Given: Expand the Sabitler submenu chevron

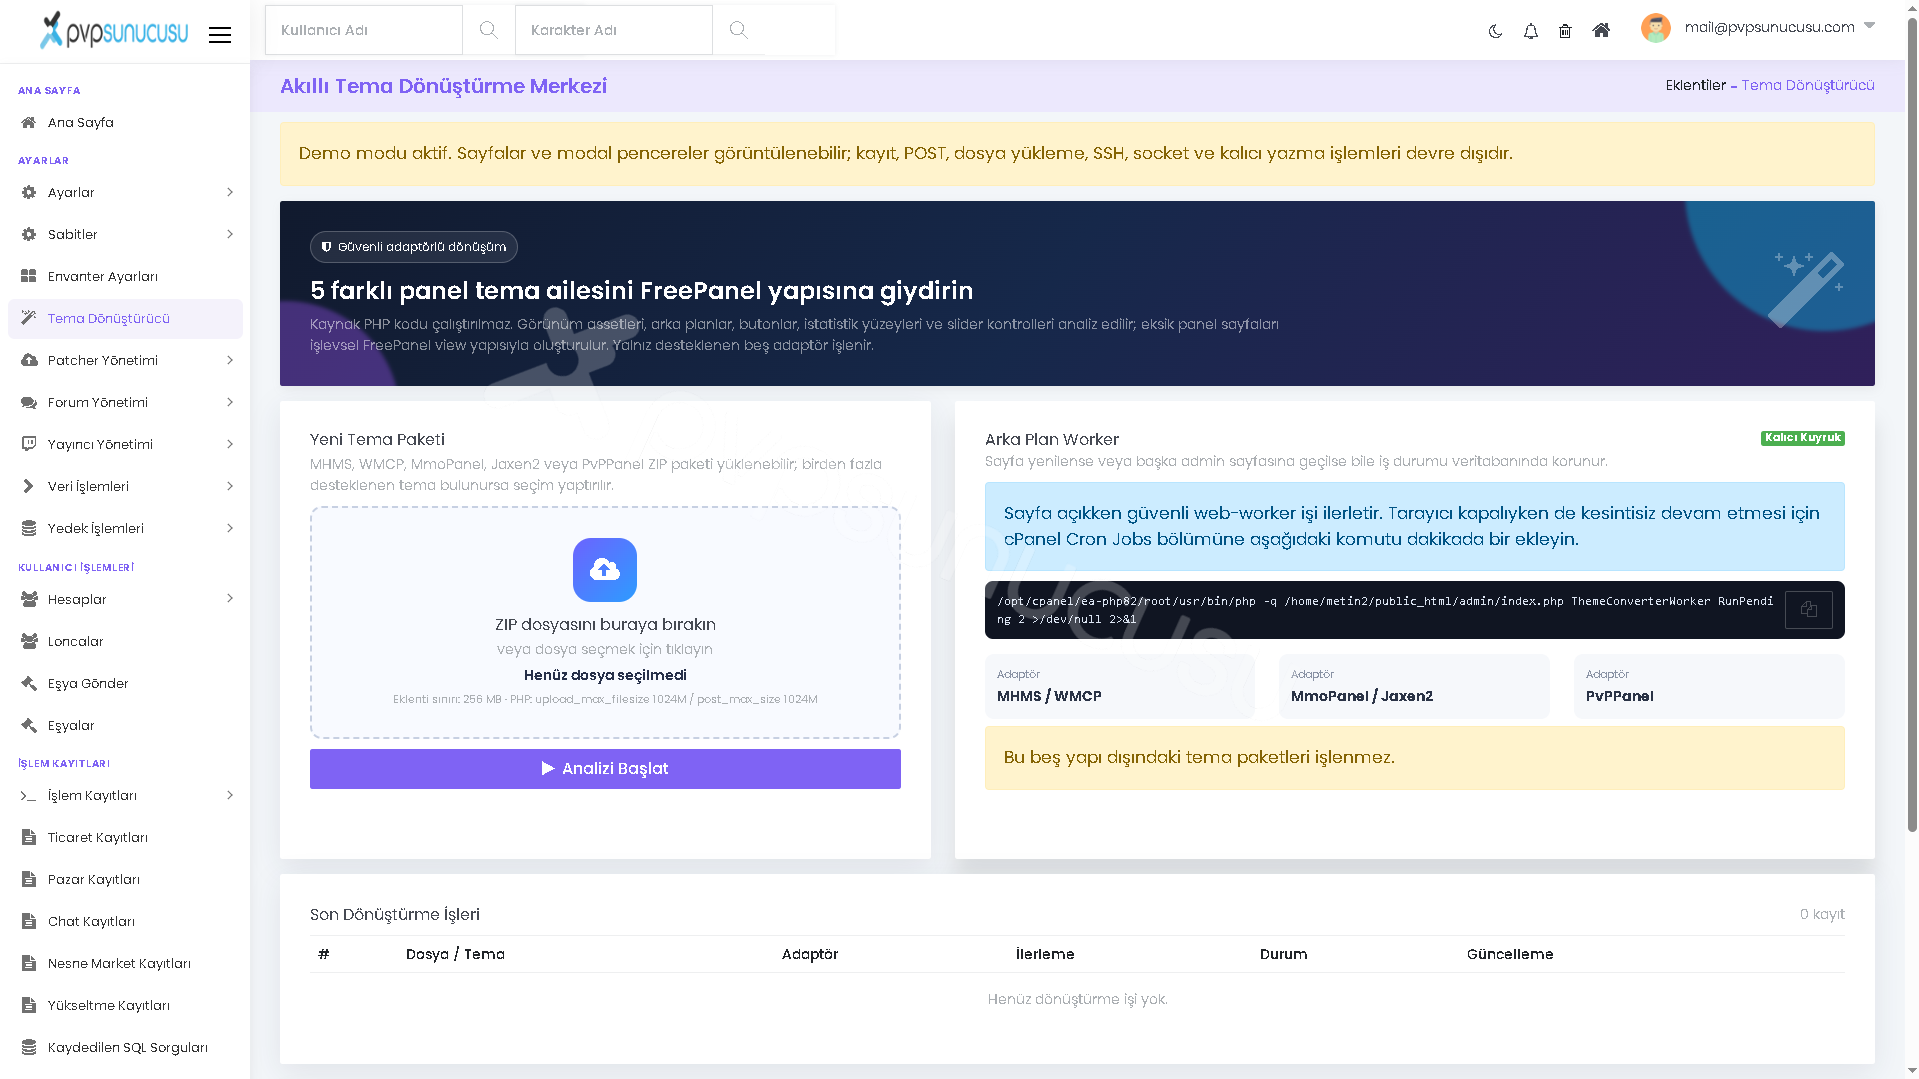Looking at the screenshot, I should click(x=230, y=235).
